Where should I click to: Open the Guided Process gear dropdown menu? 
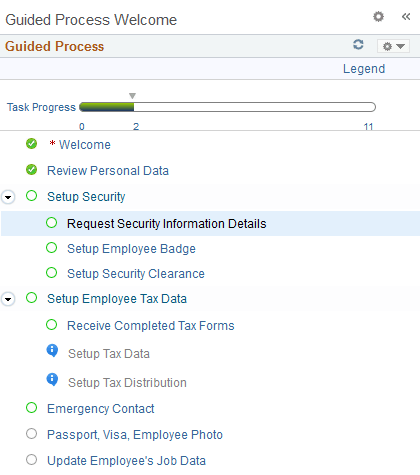click(393, 46)
